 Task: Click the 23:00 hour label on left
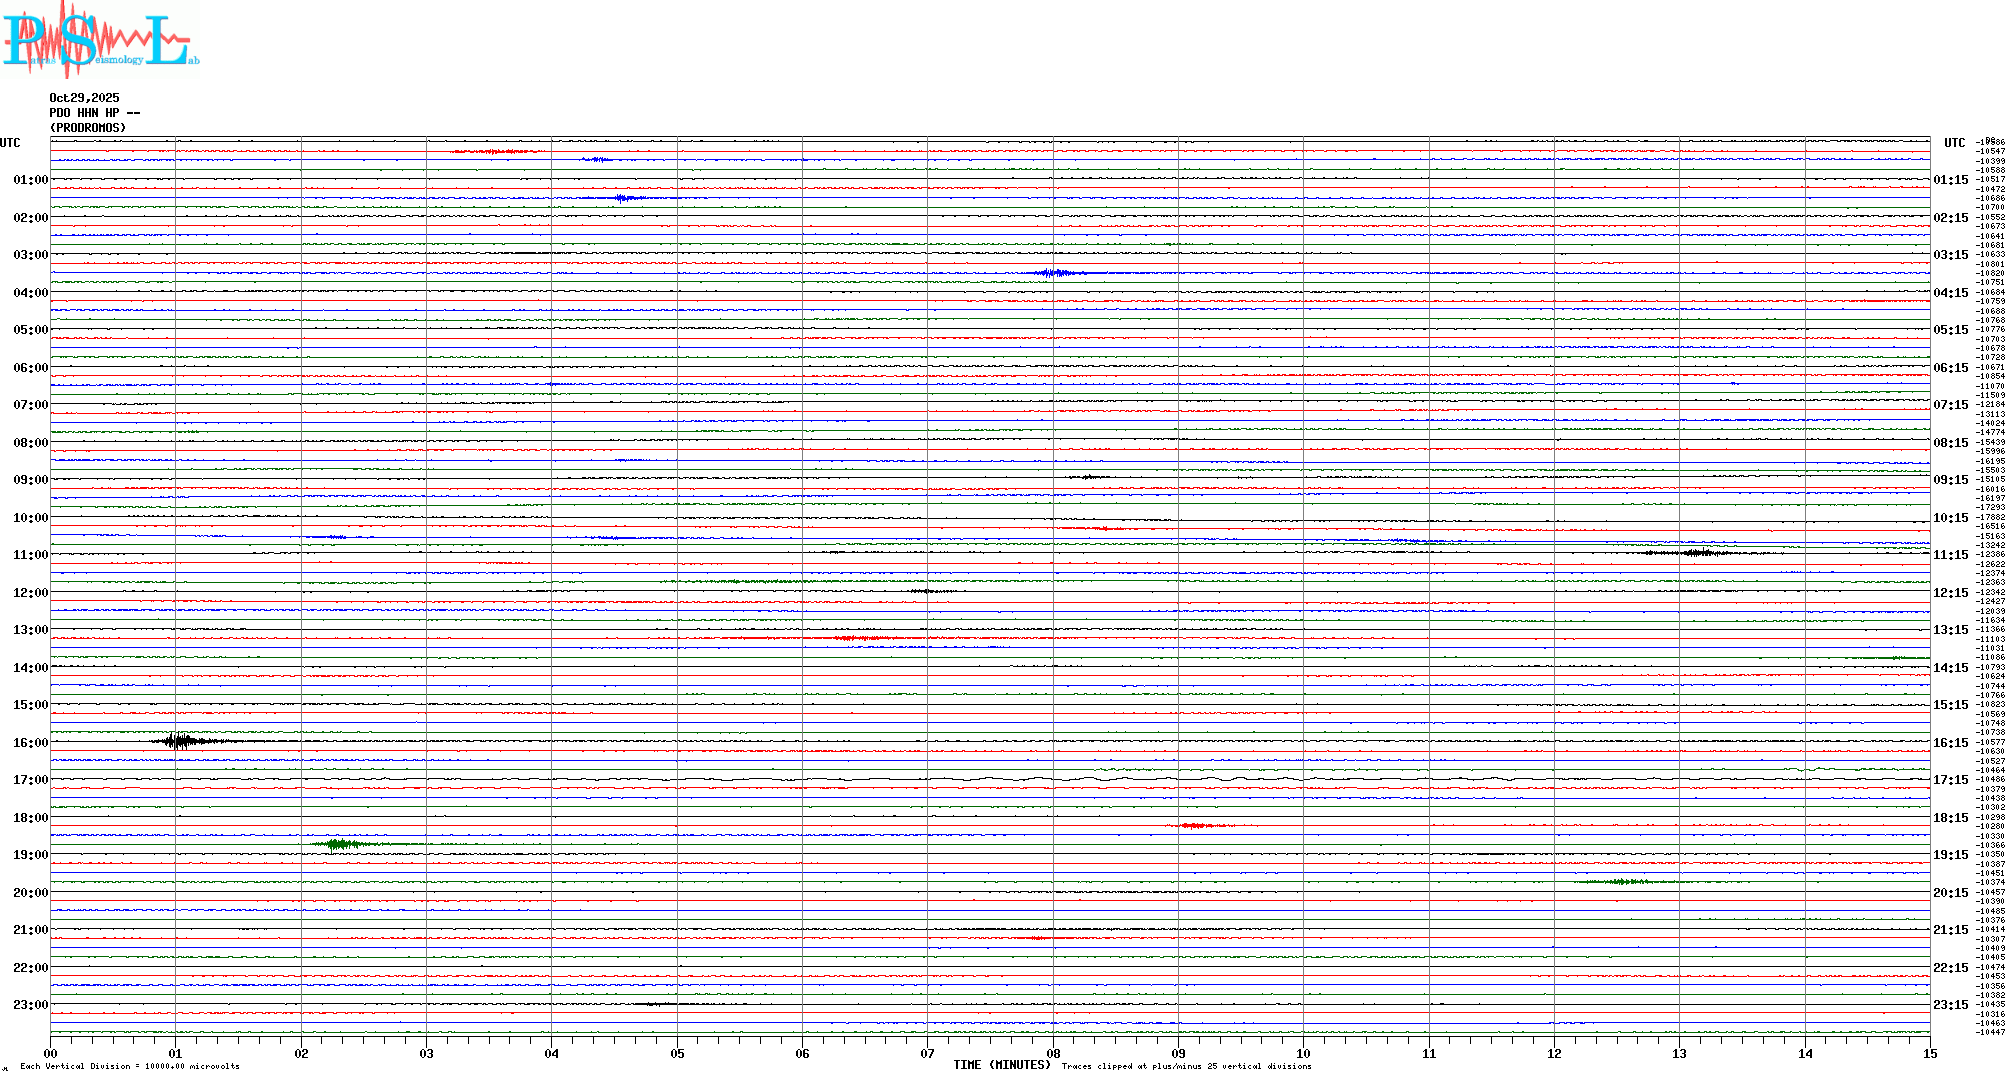(30, 1005)
